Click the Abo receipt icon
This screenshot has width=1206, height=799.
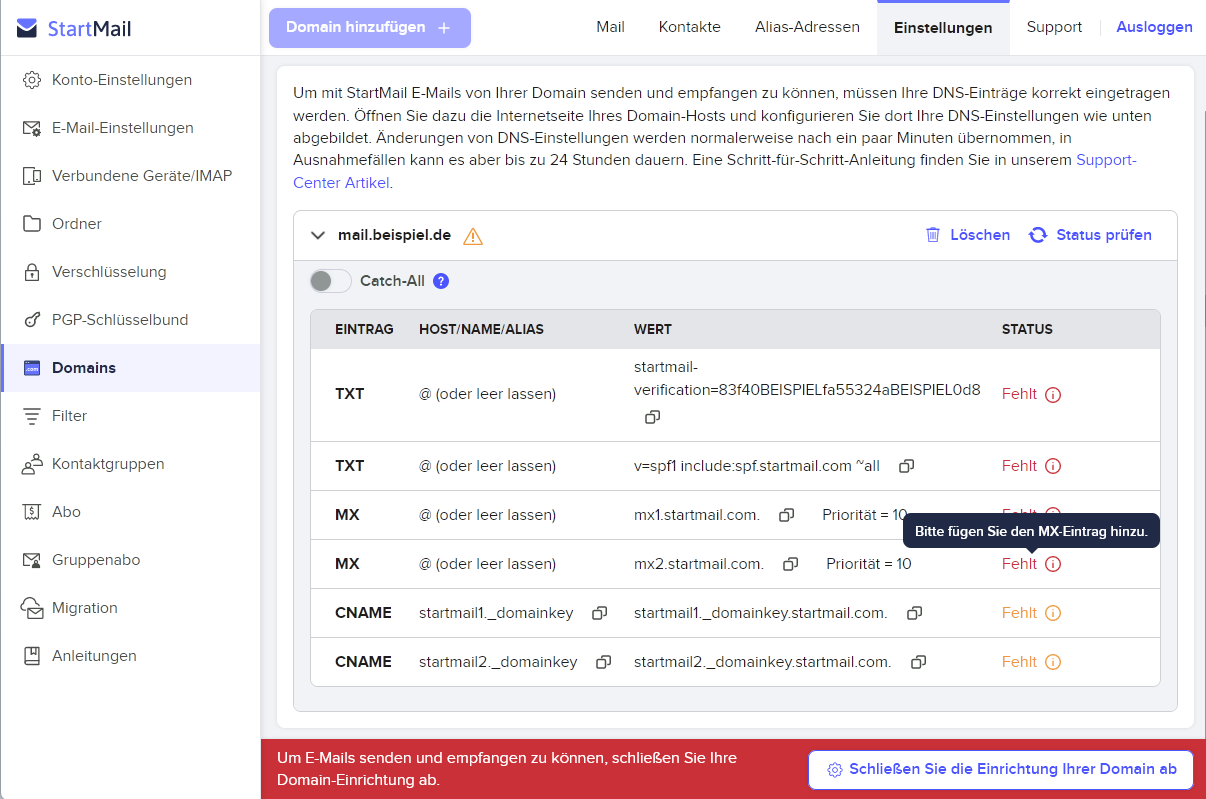32,512
